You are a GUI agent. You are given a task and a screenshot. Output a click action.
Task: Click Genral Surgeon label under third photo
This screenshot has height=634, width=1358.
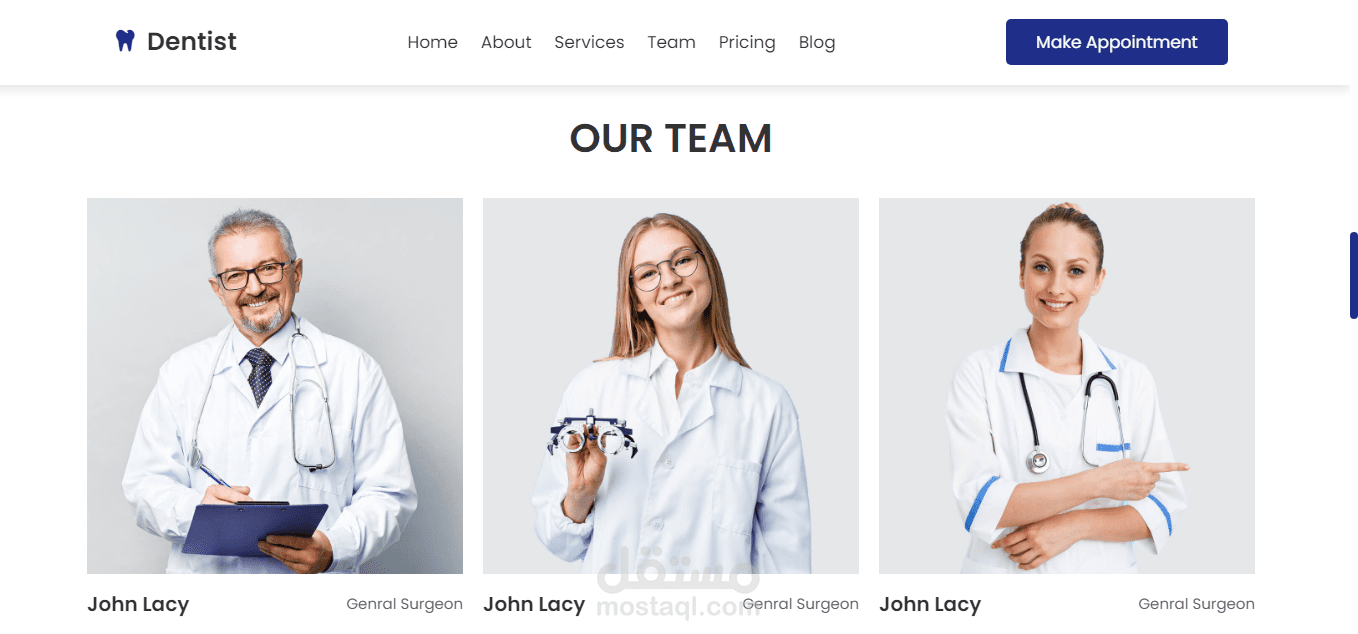pyautogui.click(x=1196, y=604)
